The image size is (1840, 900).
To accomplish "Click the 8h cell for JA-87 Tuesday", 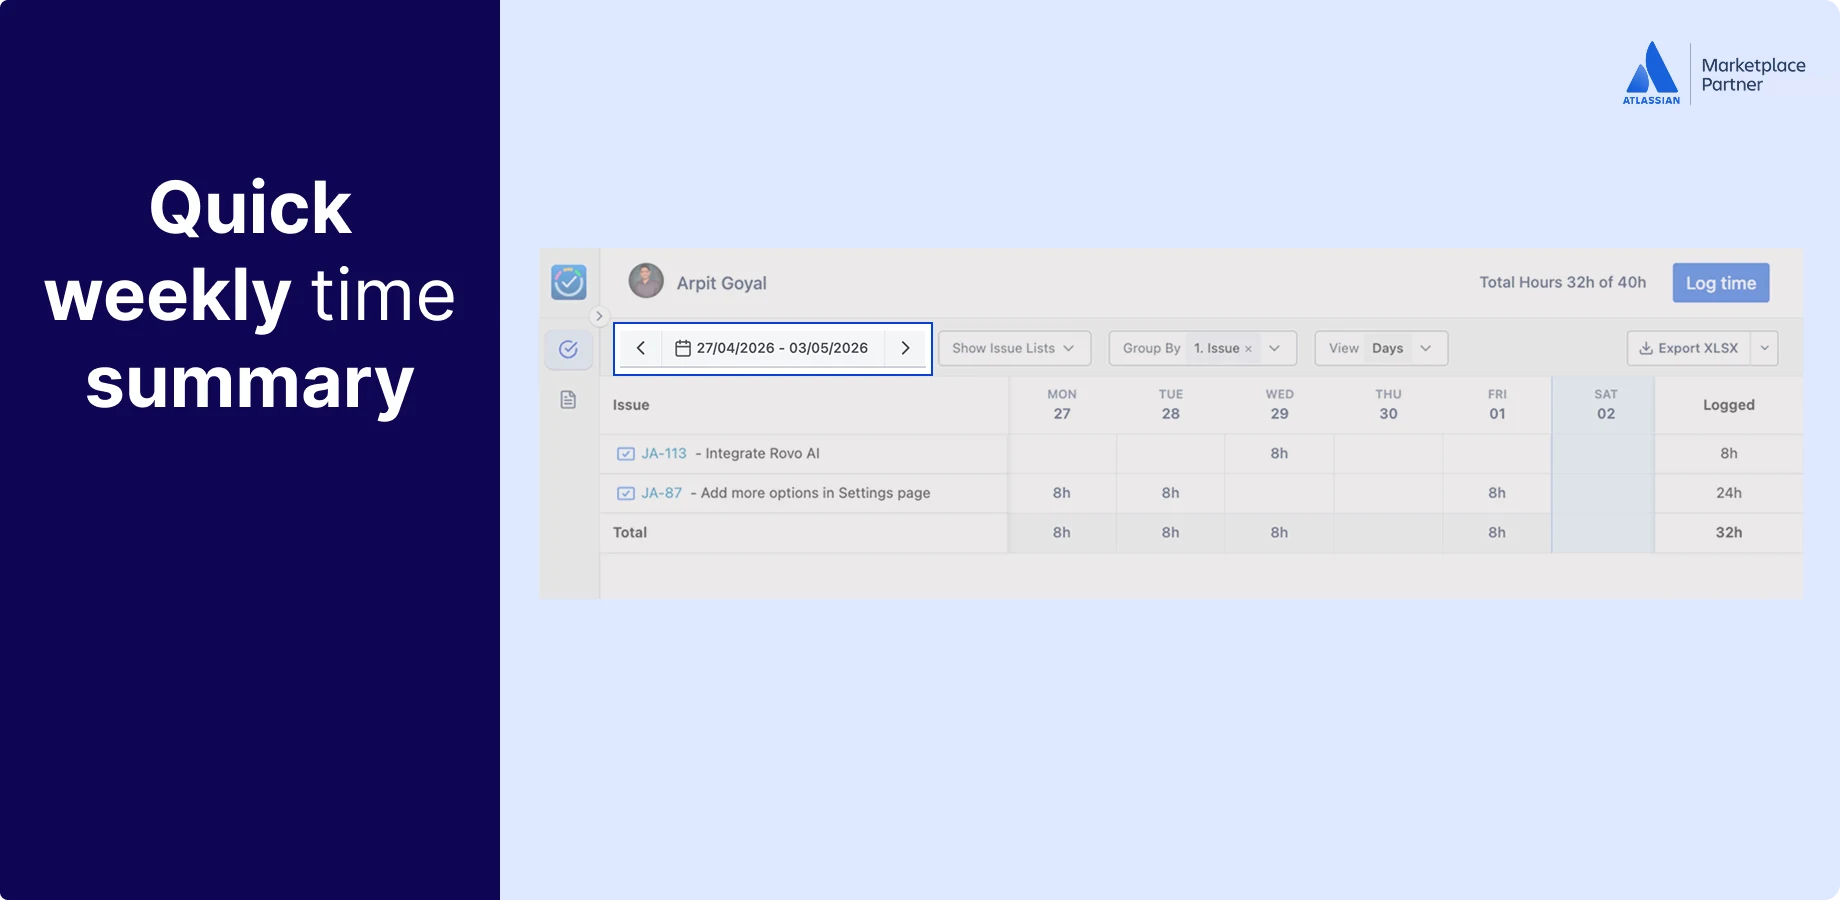I will (x=1170, y=493).
